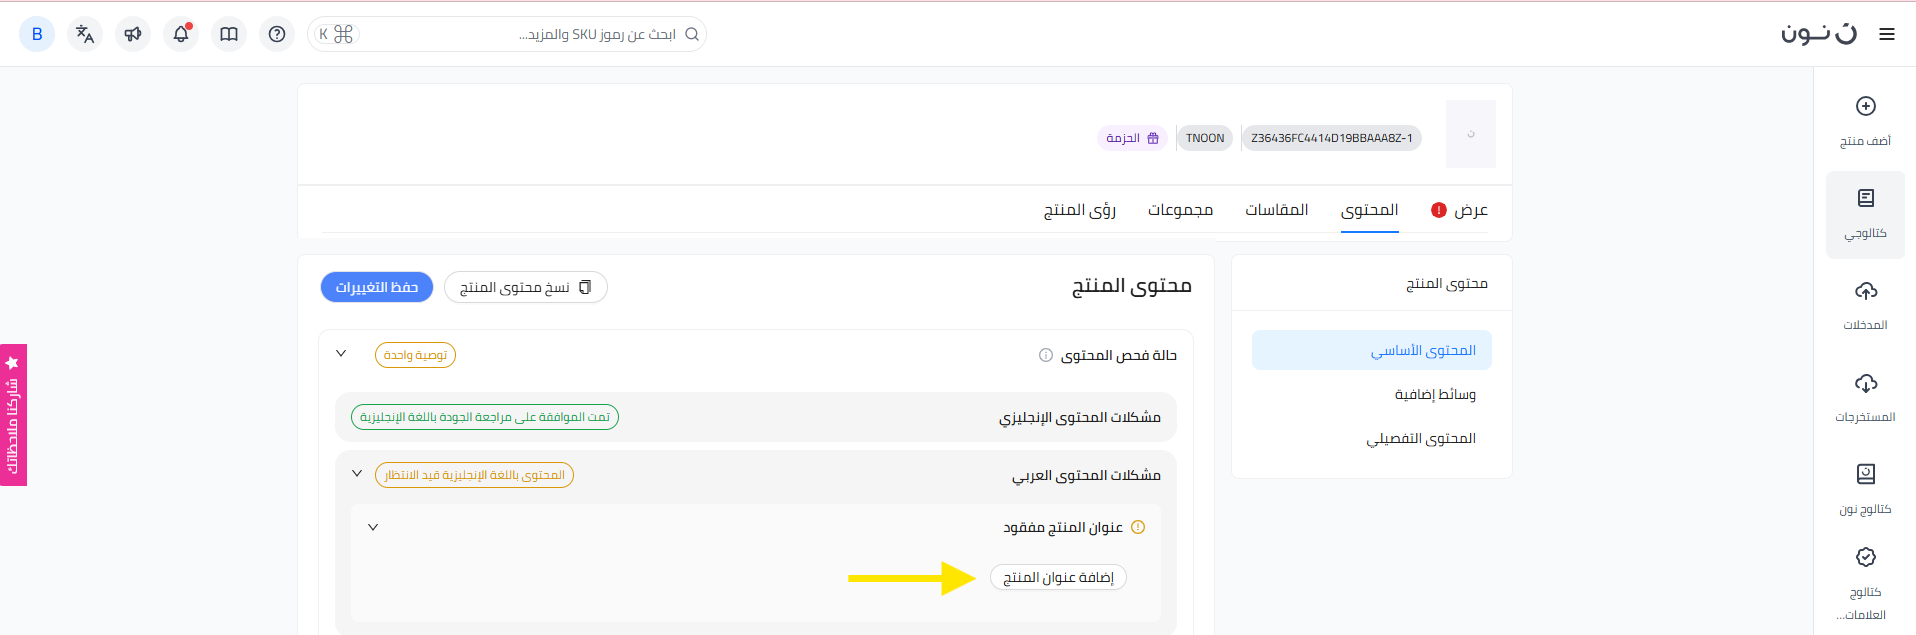Click the إضافة عنوان المنتج button
The image size is (1916, 635).
coord(1058,578)
